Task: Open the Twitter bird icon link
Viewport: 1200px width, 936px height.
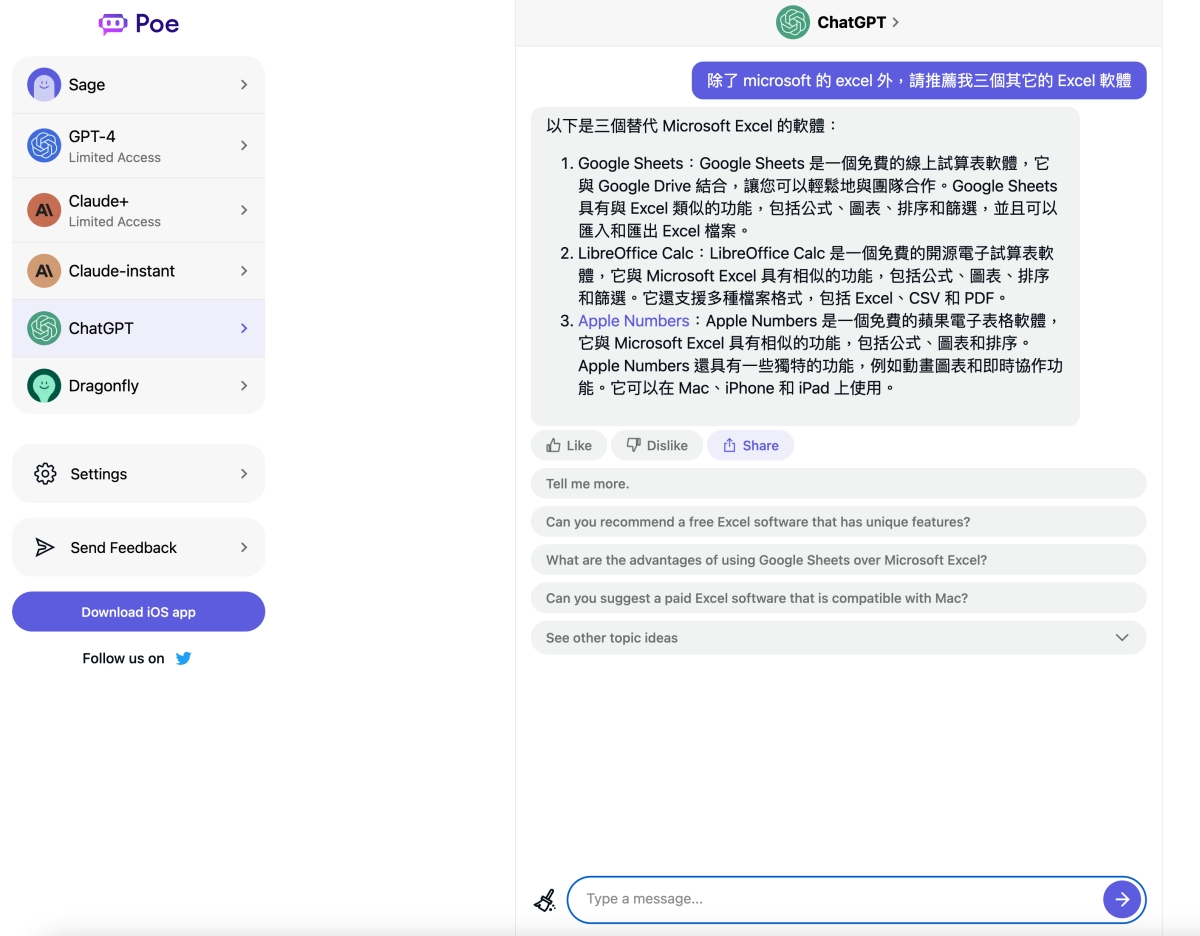Action: tap(183, 658)
